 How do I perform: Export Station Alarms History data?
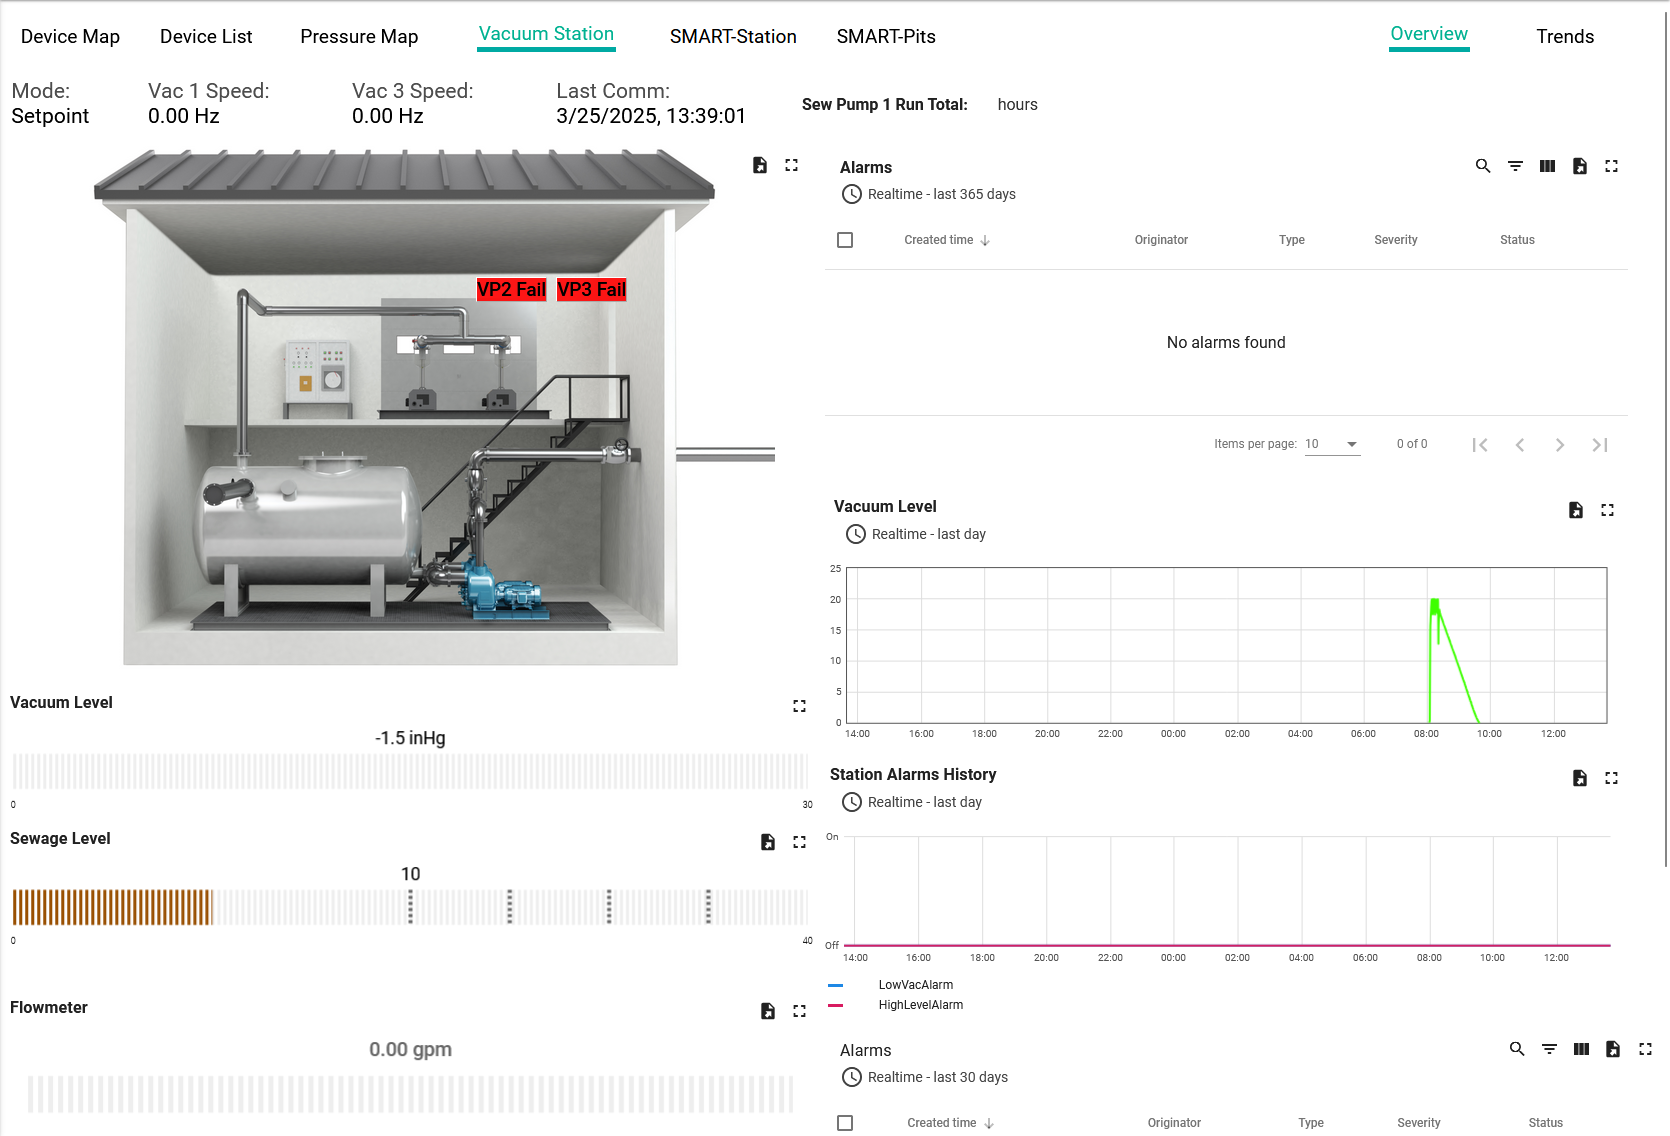[1580, 778]
